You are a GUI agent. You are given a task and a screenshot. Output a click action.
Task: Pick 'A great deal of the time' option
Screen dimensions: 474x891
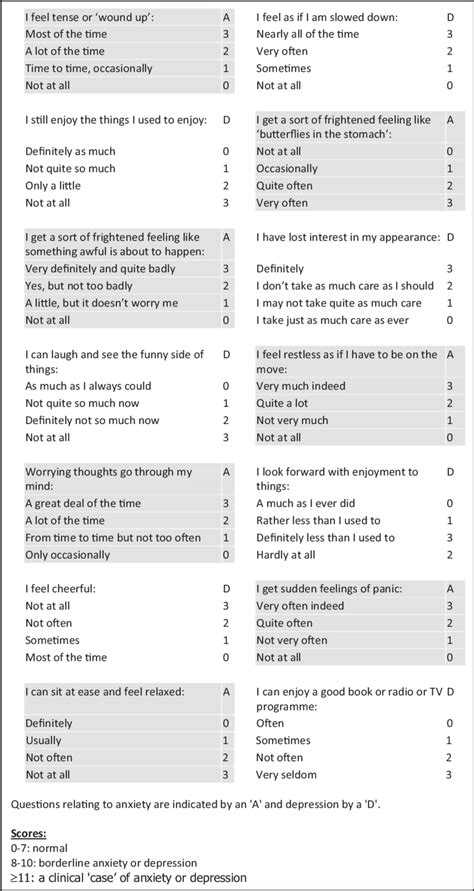click(83, 503)
